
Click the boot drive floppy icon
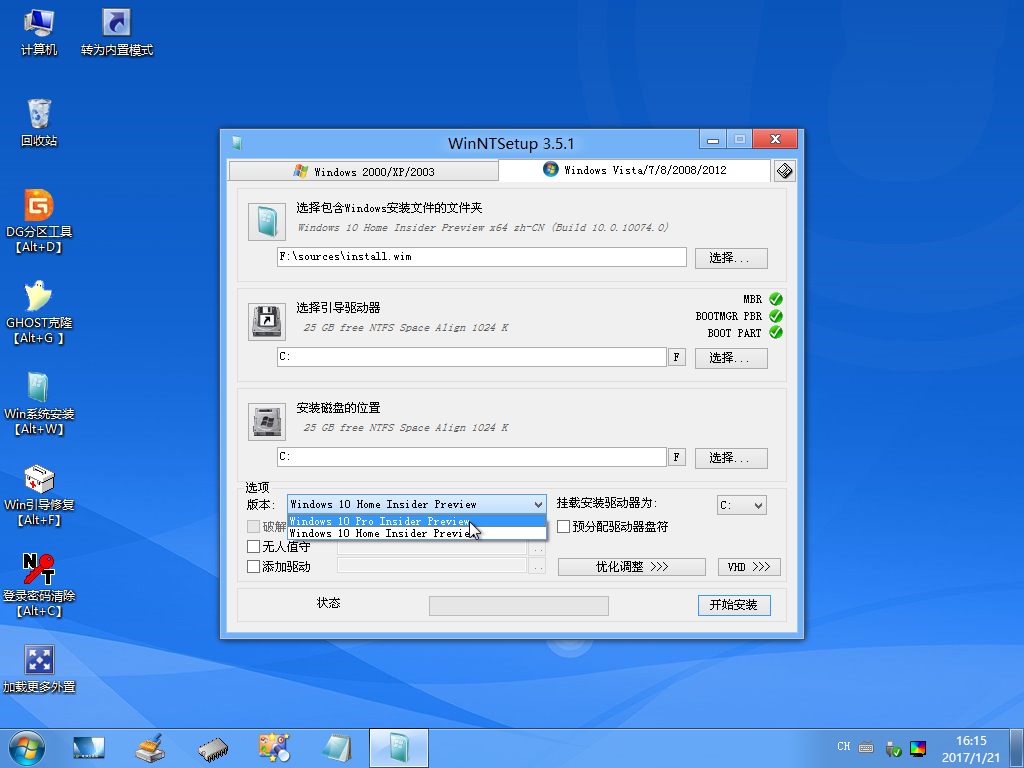pos(266,321)
